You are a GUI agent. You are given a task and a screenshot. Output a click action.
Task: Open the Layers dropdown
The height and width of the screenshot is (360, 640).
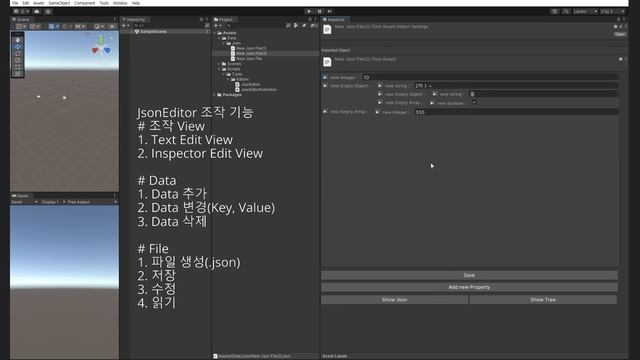tap(585, 11)
